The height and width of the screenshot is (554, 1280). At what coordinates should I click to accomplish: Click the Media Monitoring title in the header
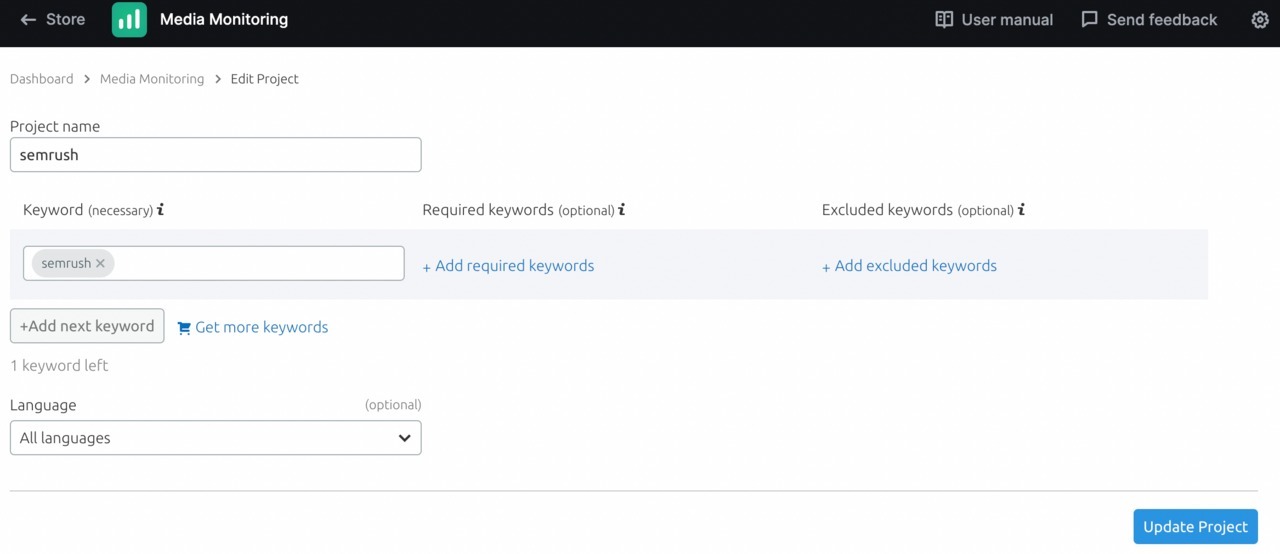224,19
